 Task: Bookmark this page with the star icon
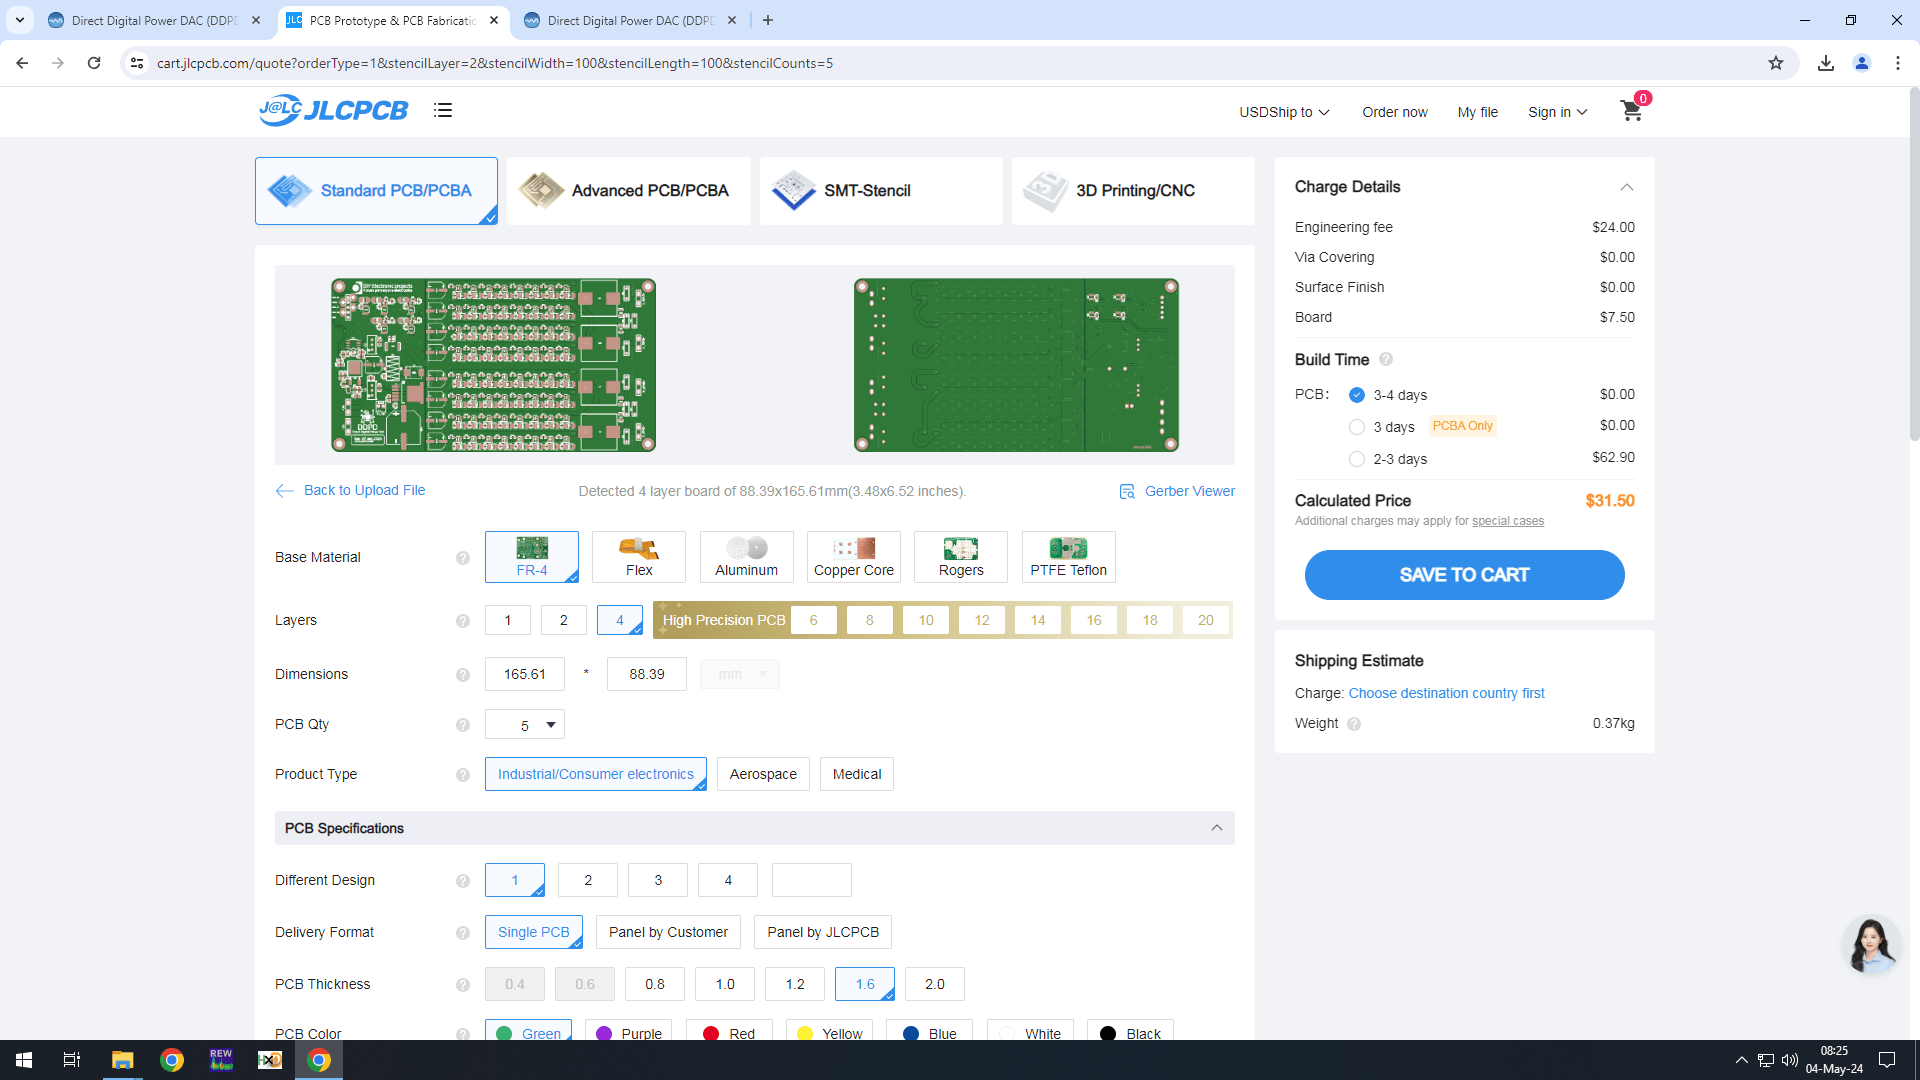coord(1776,63)
